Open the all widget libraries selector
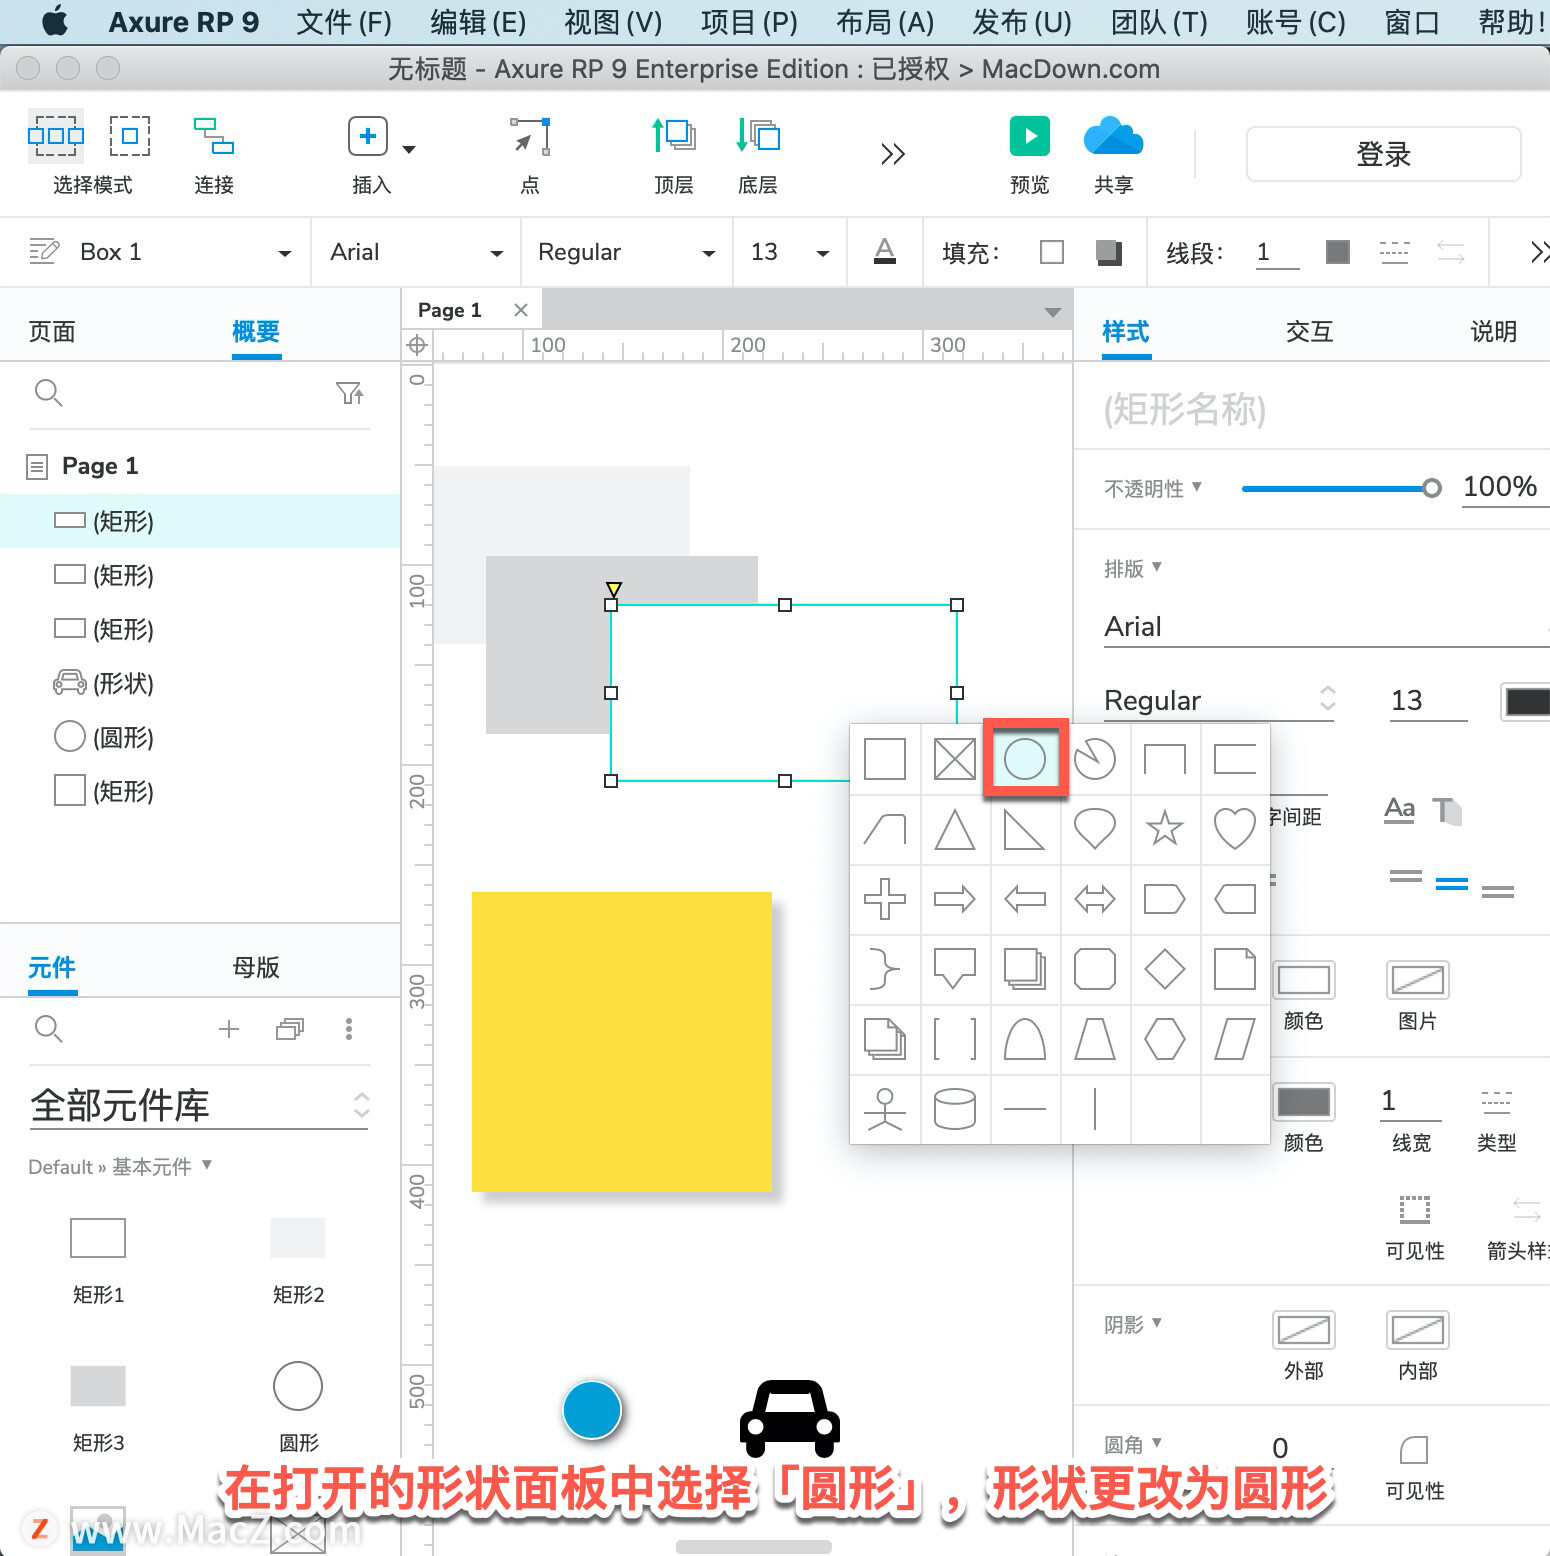The height and width of the screenshot is (1556, 1550). pos(199,1106)
